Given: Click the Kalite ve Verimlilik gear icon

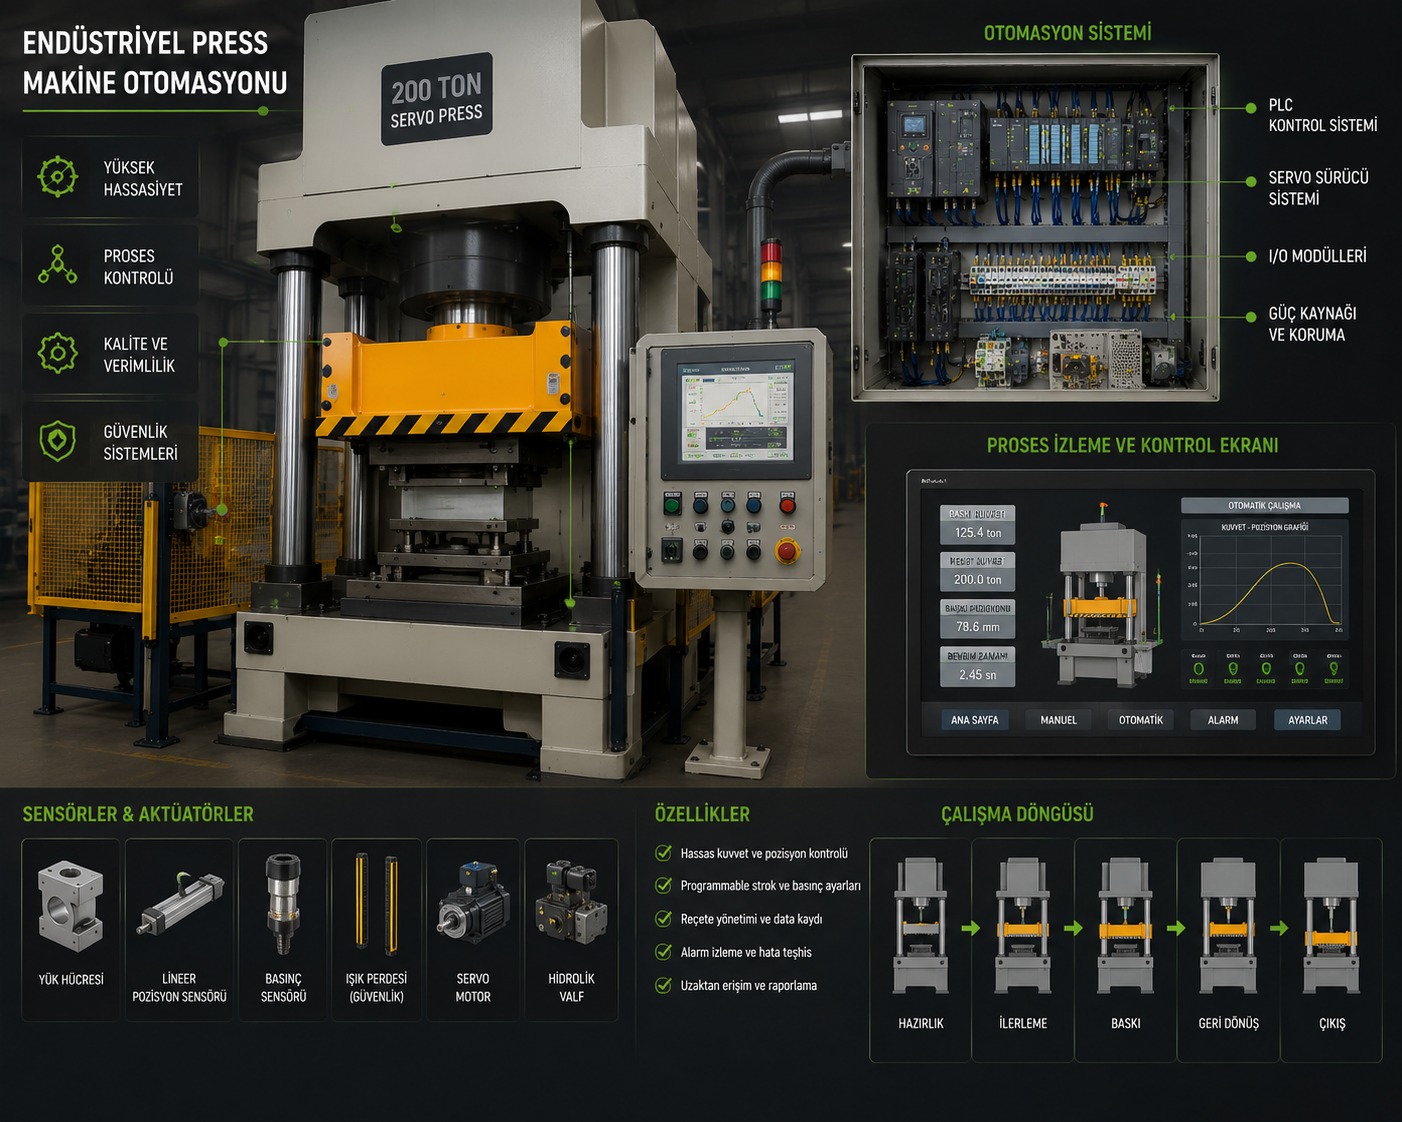Looking at the screenshot, I should (x=57, y=353).
